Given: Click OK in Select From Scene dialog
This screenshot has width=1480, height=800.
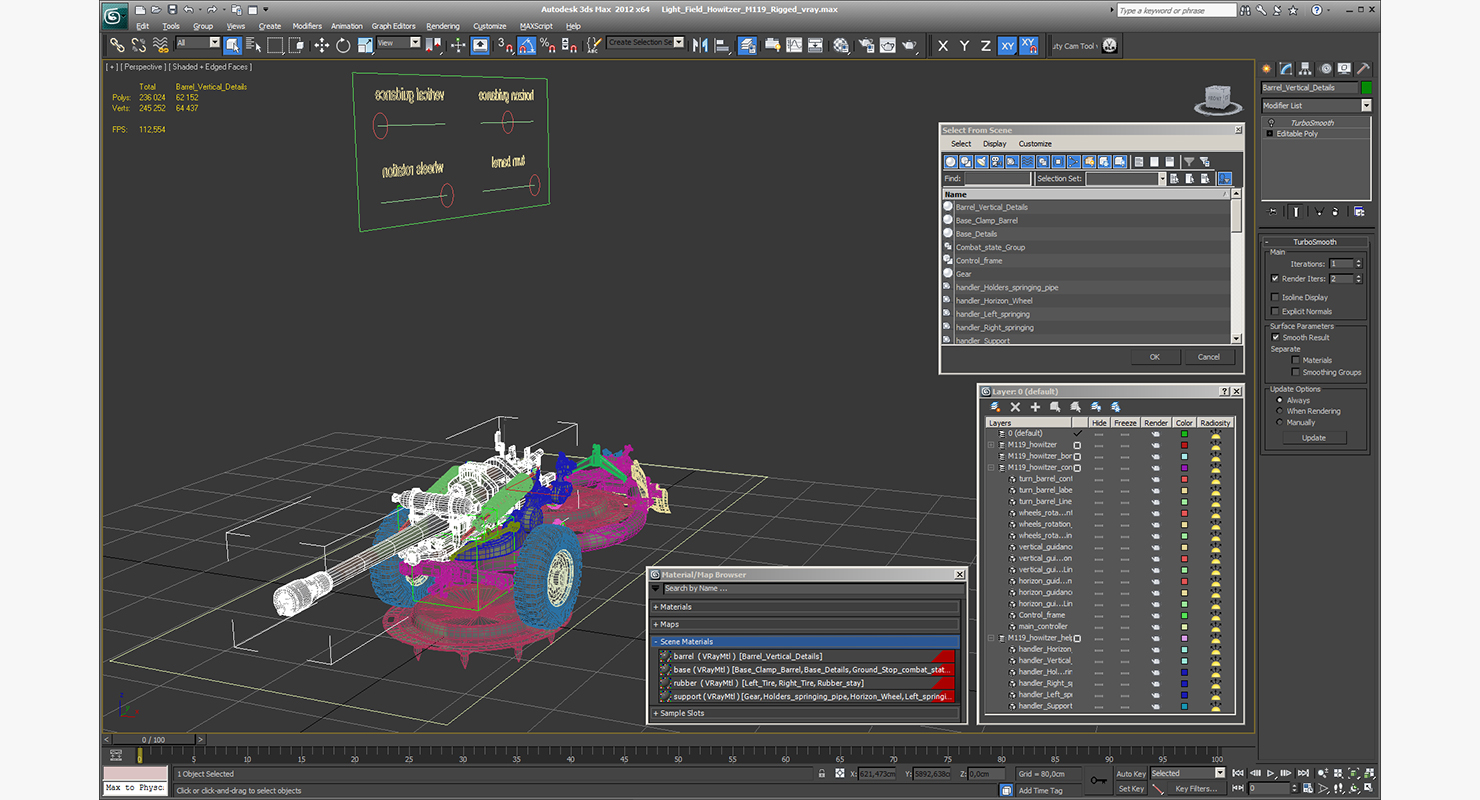Looking at the screenshot, I should [x=1155, y=357].
